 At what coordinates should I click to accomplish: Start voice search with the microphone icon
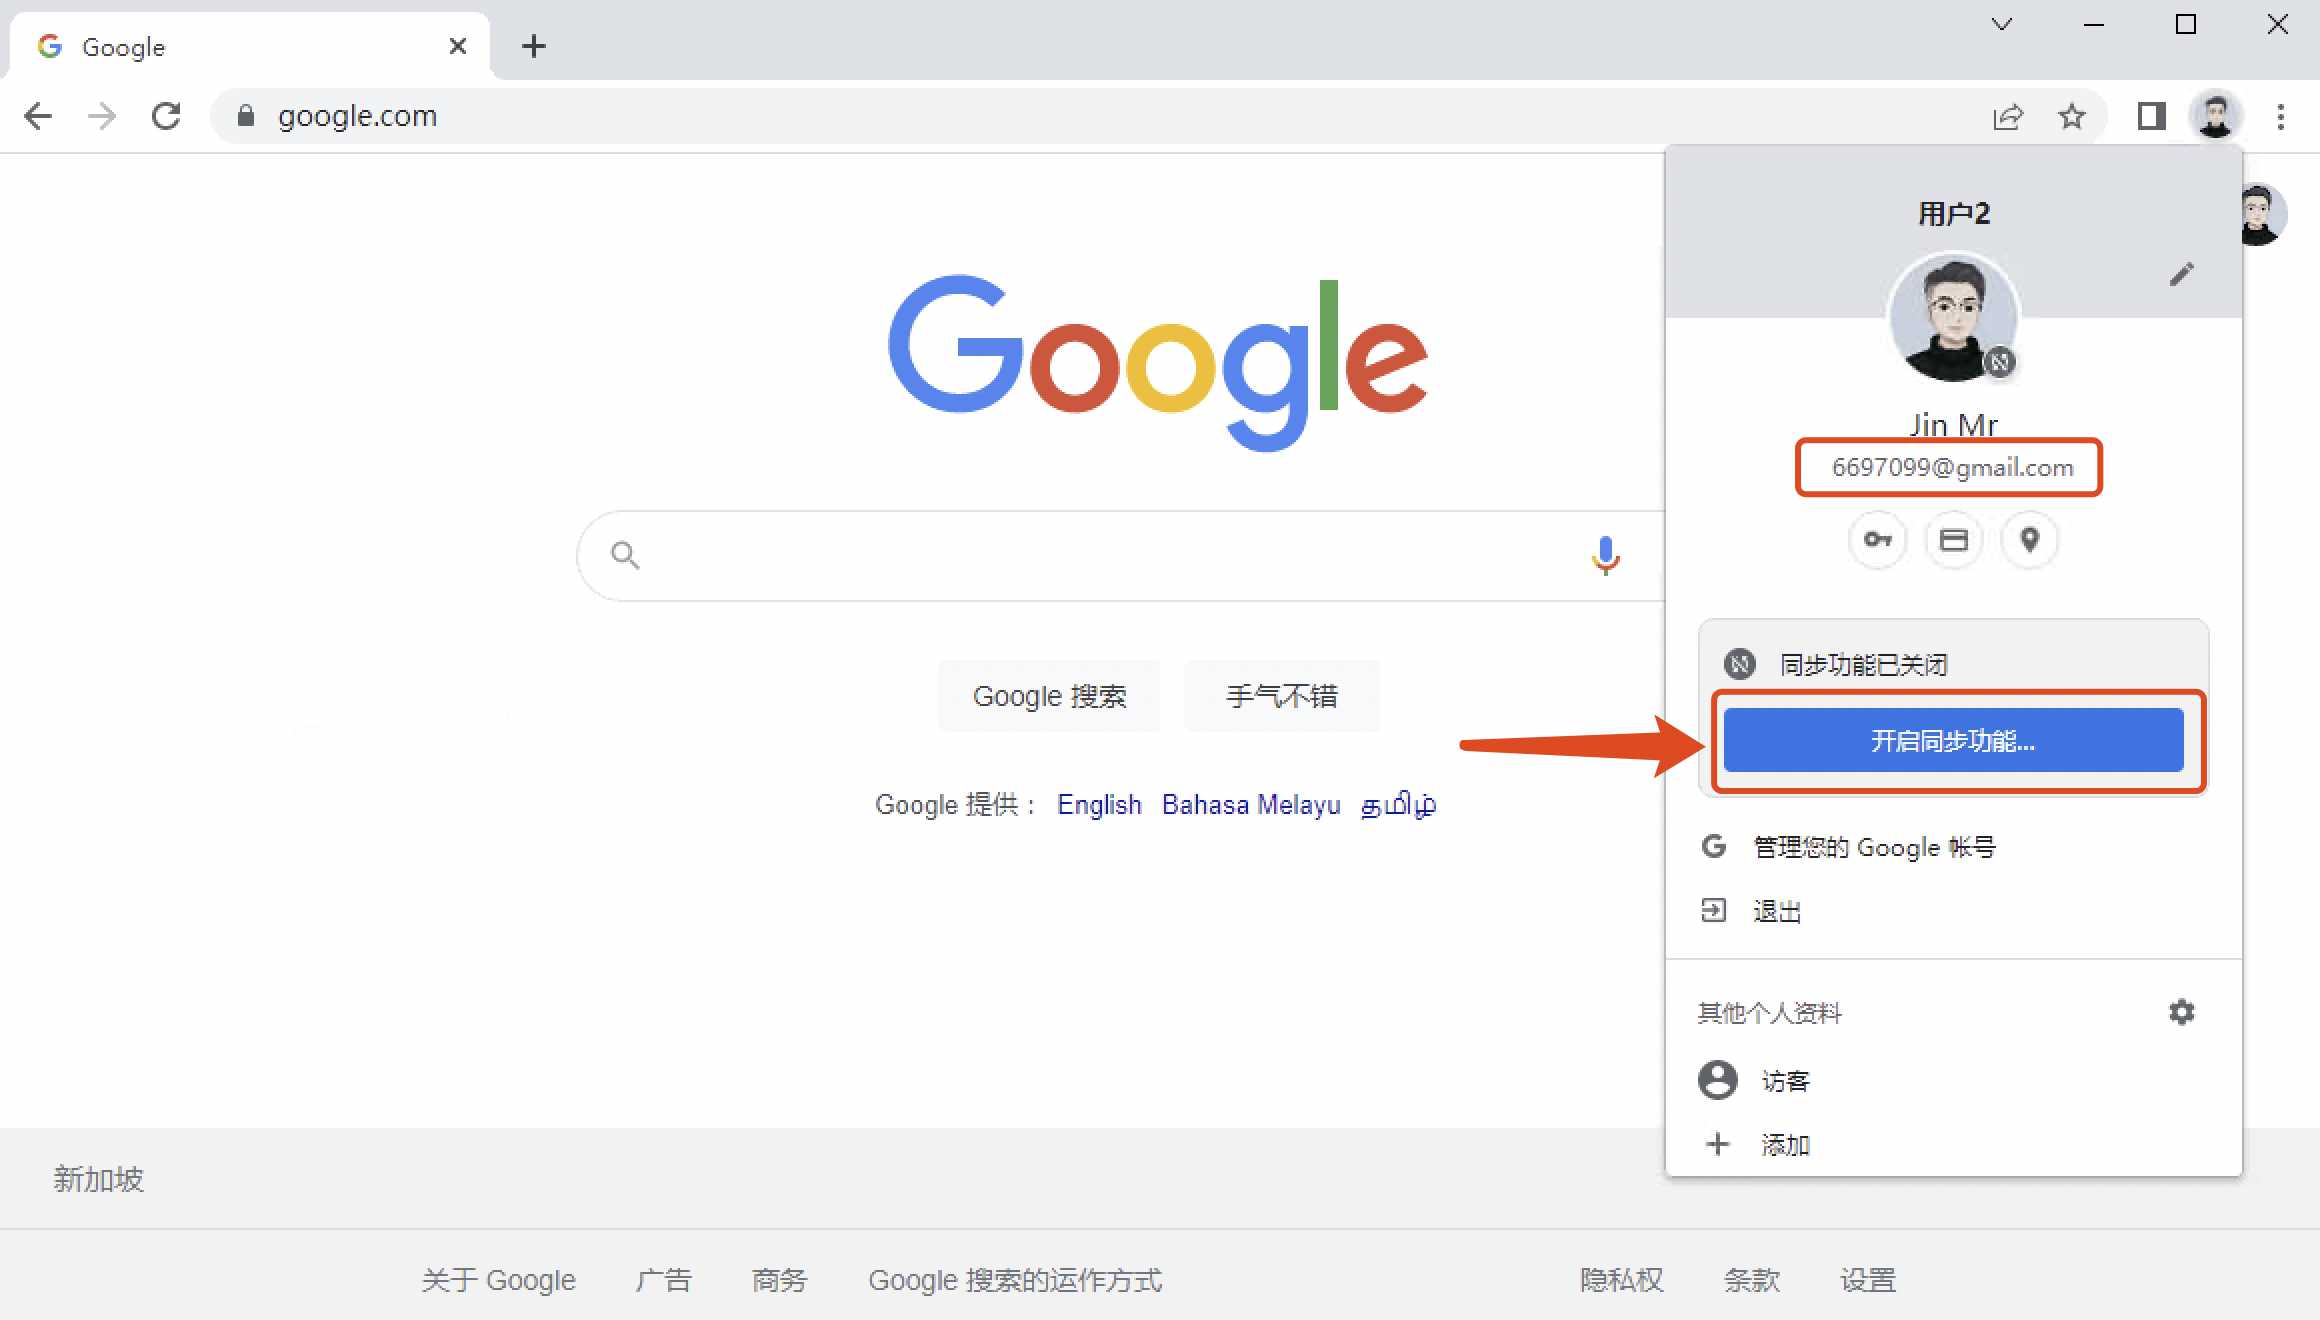coord(1606,555)
